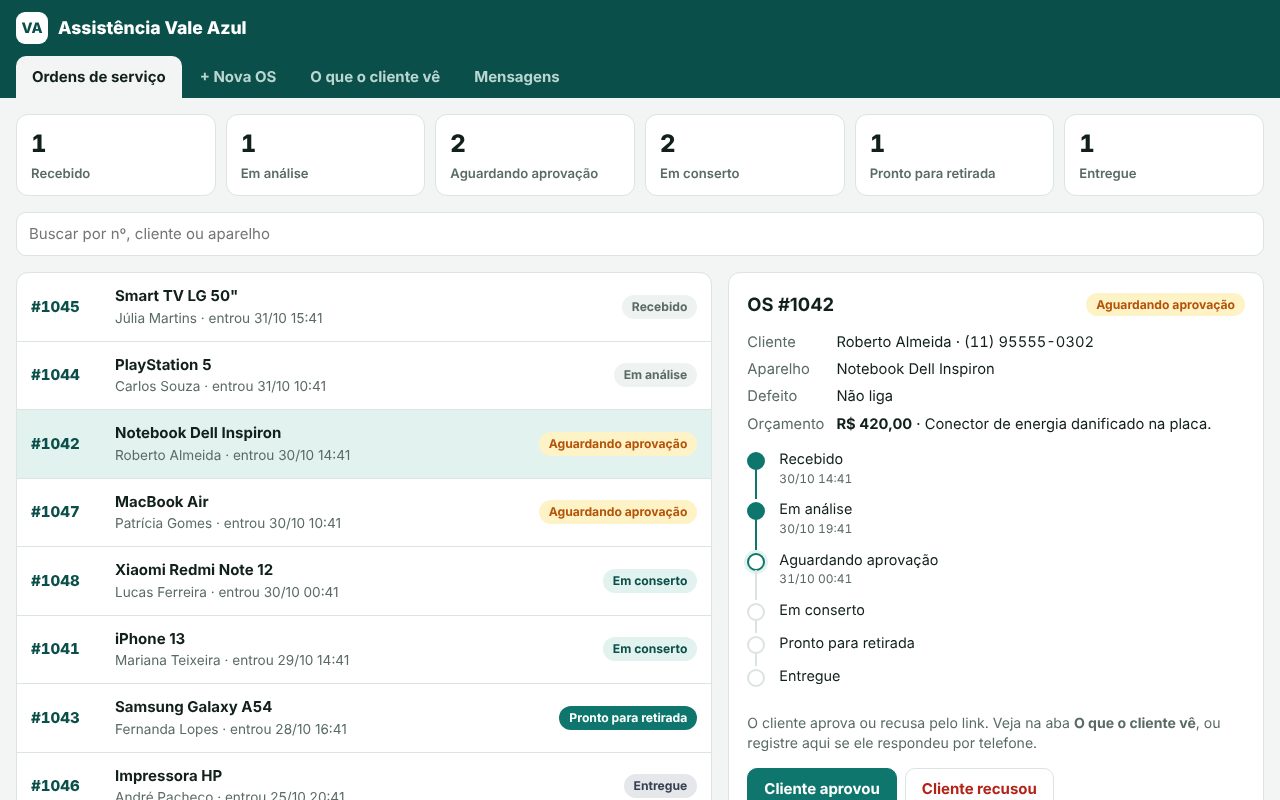
Task: Click the Pronto para retirada timeline marker
Action: point(756,645)
